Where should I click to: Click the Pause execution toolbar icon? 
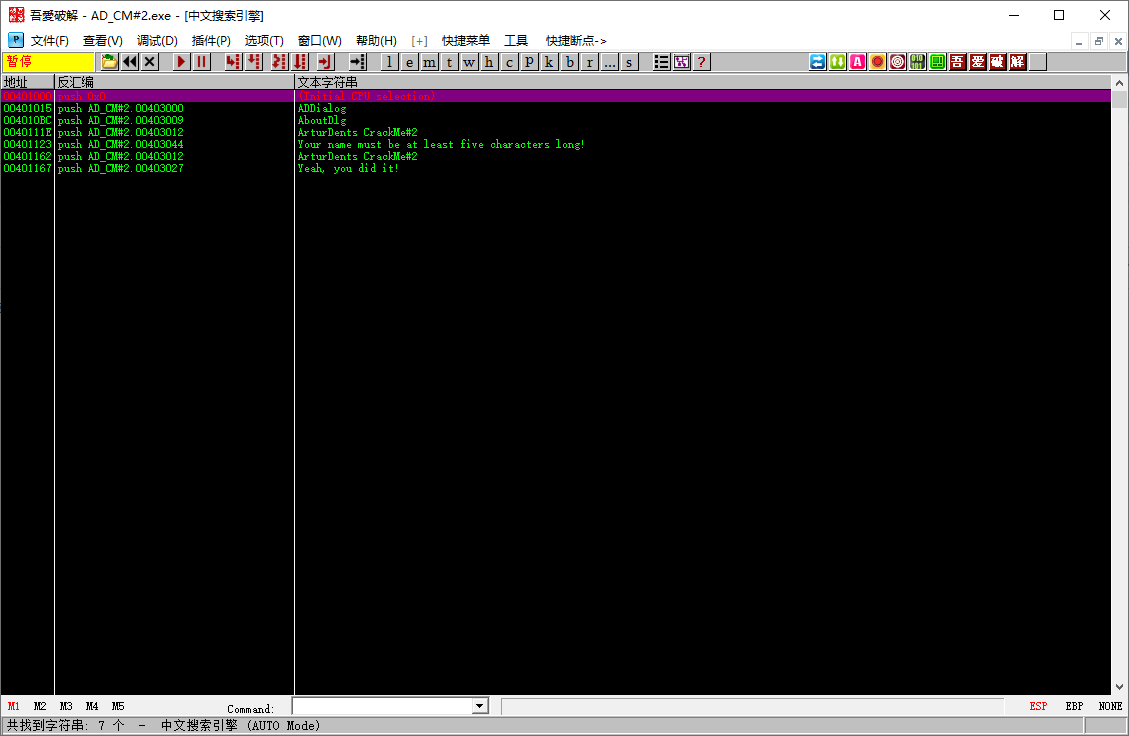[x=202, y=62]
